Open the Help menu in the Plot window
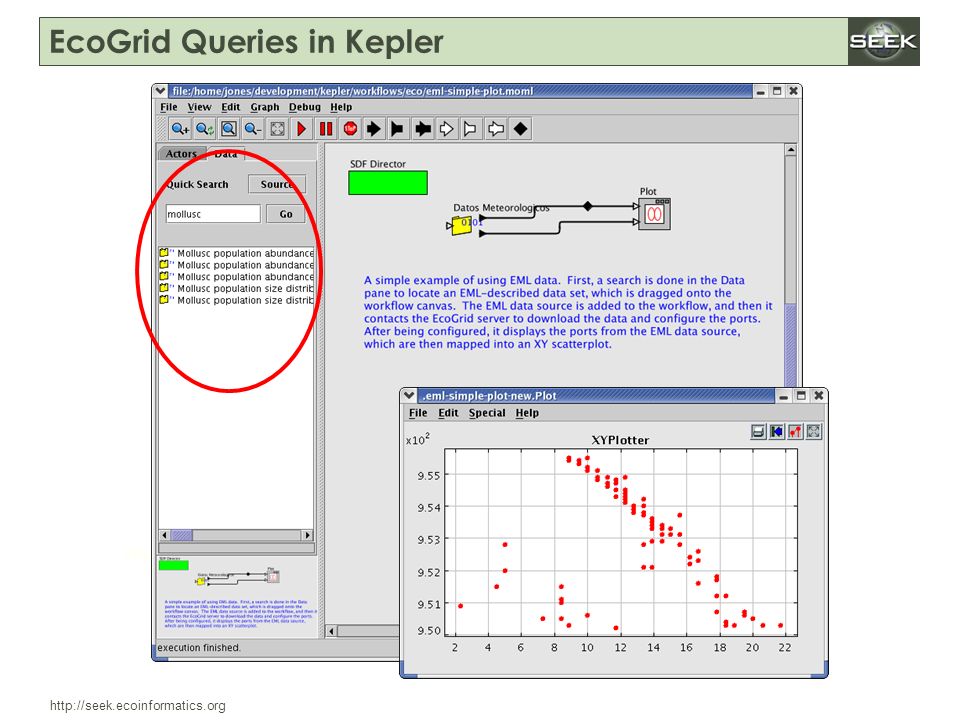 [527, 413]
